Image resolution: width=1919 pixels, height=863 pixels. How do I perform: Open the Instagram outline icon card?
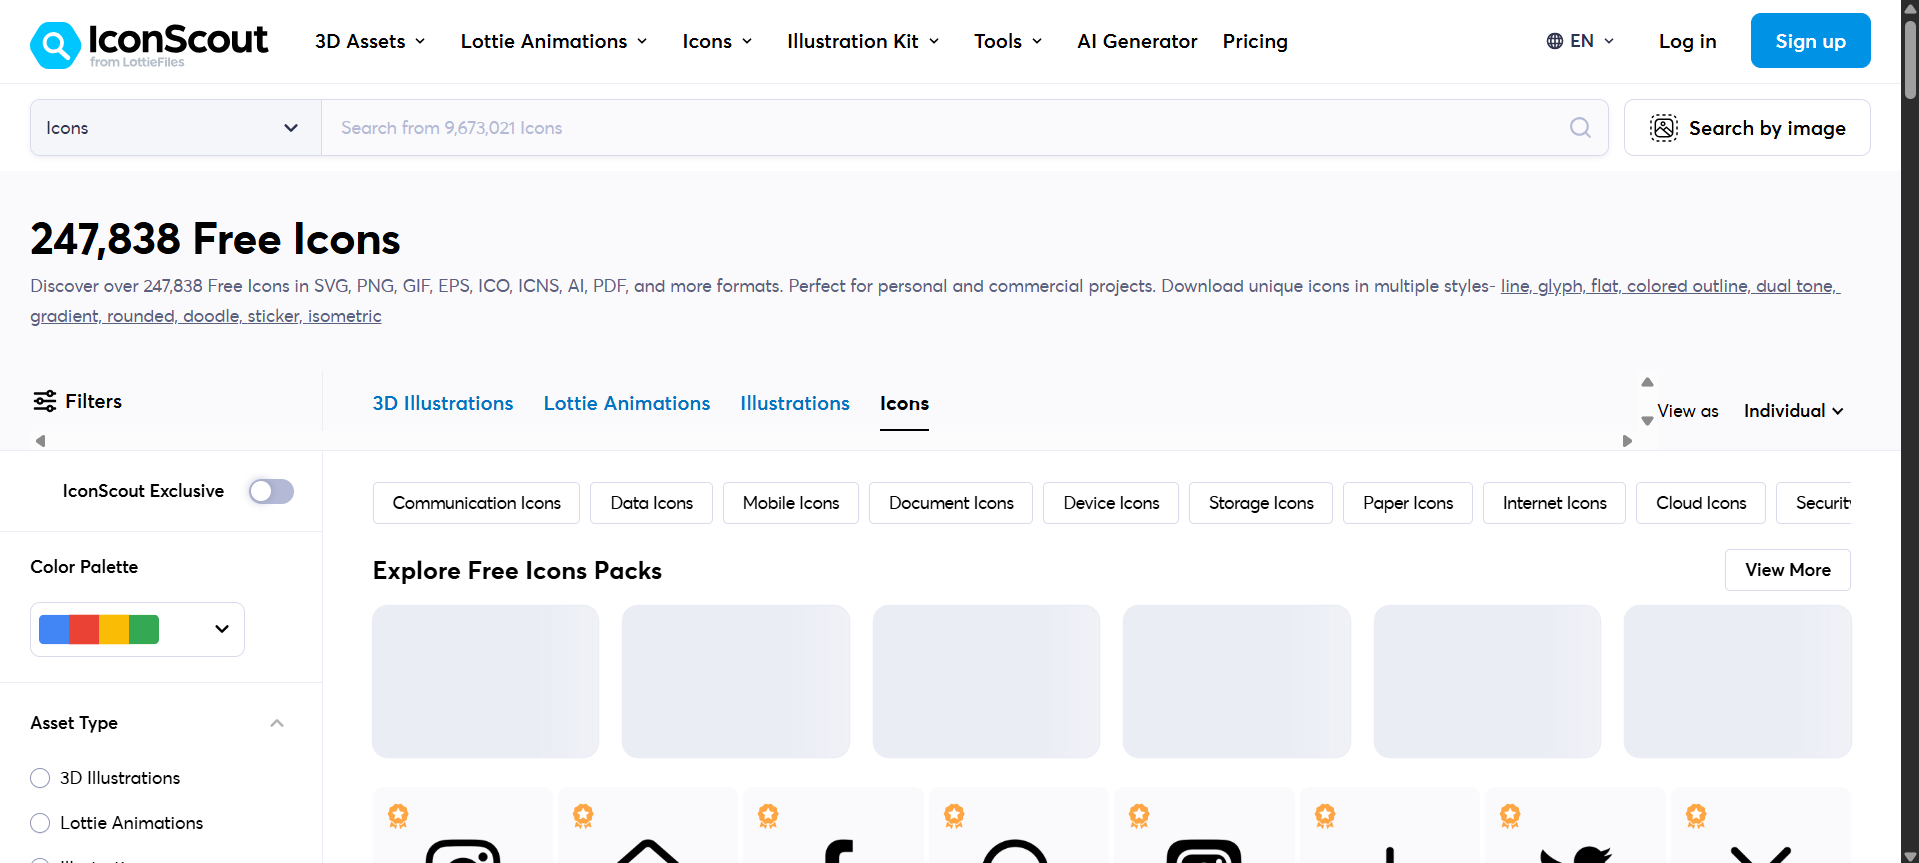coord(463,826)
